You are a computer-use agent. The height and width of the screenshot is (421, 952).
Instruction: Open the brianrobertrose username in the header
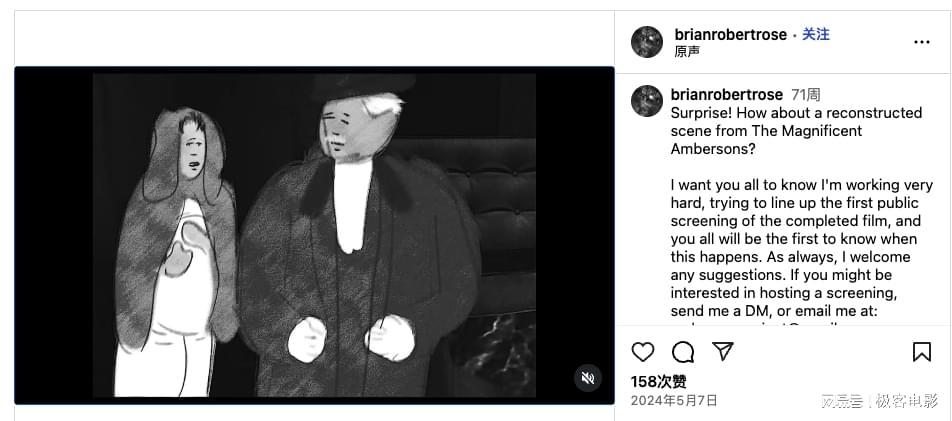click(730, 35)
